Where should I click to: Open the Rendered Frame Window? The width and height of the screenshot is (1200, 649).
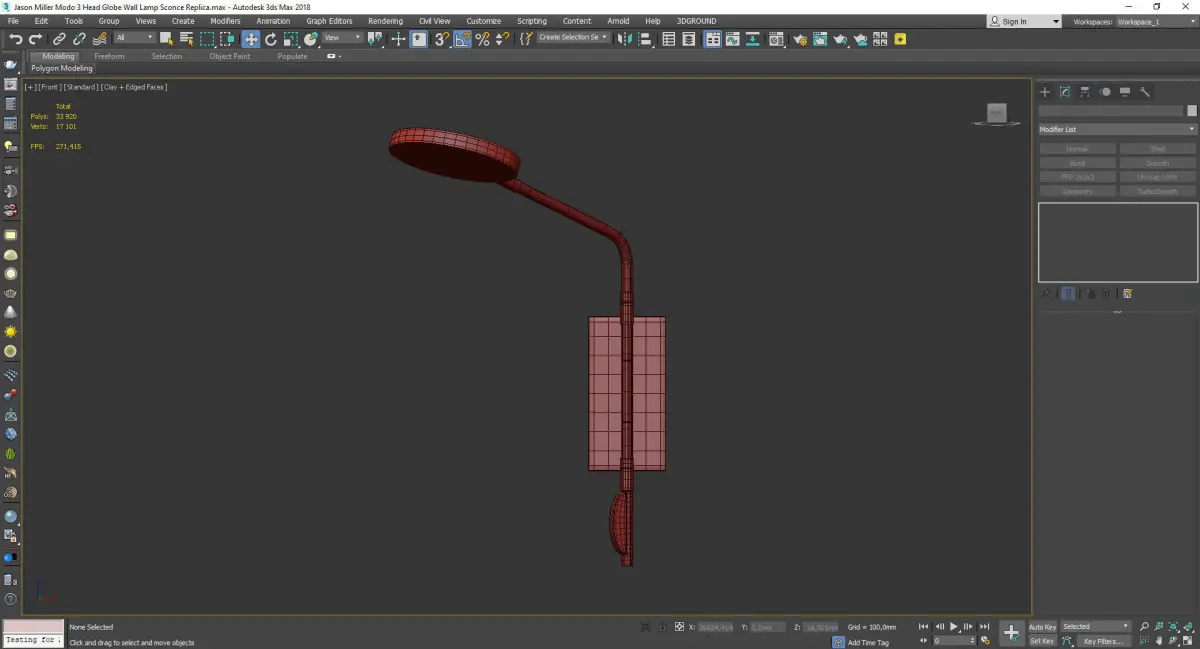[819, 39]
